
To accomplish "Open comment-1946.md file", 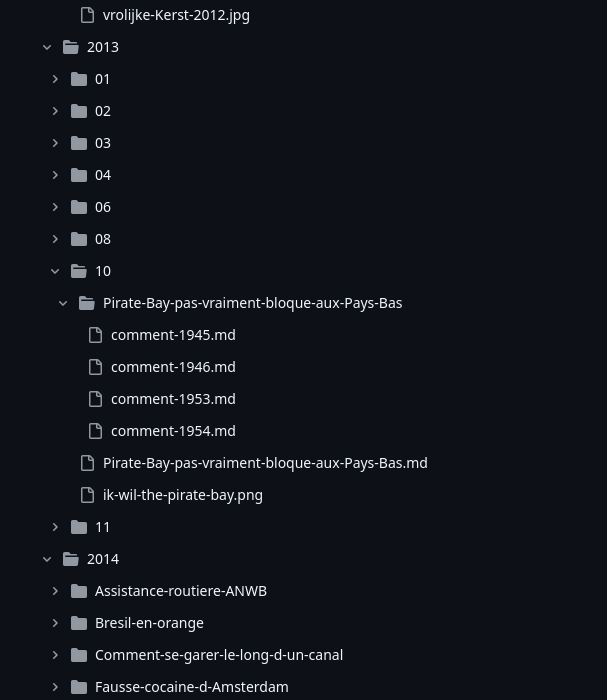I will 173,367.
